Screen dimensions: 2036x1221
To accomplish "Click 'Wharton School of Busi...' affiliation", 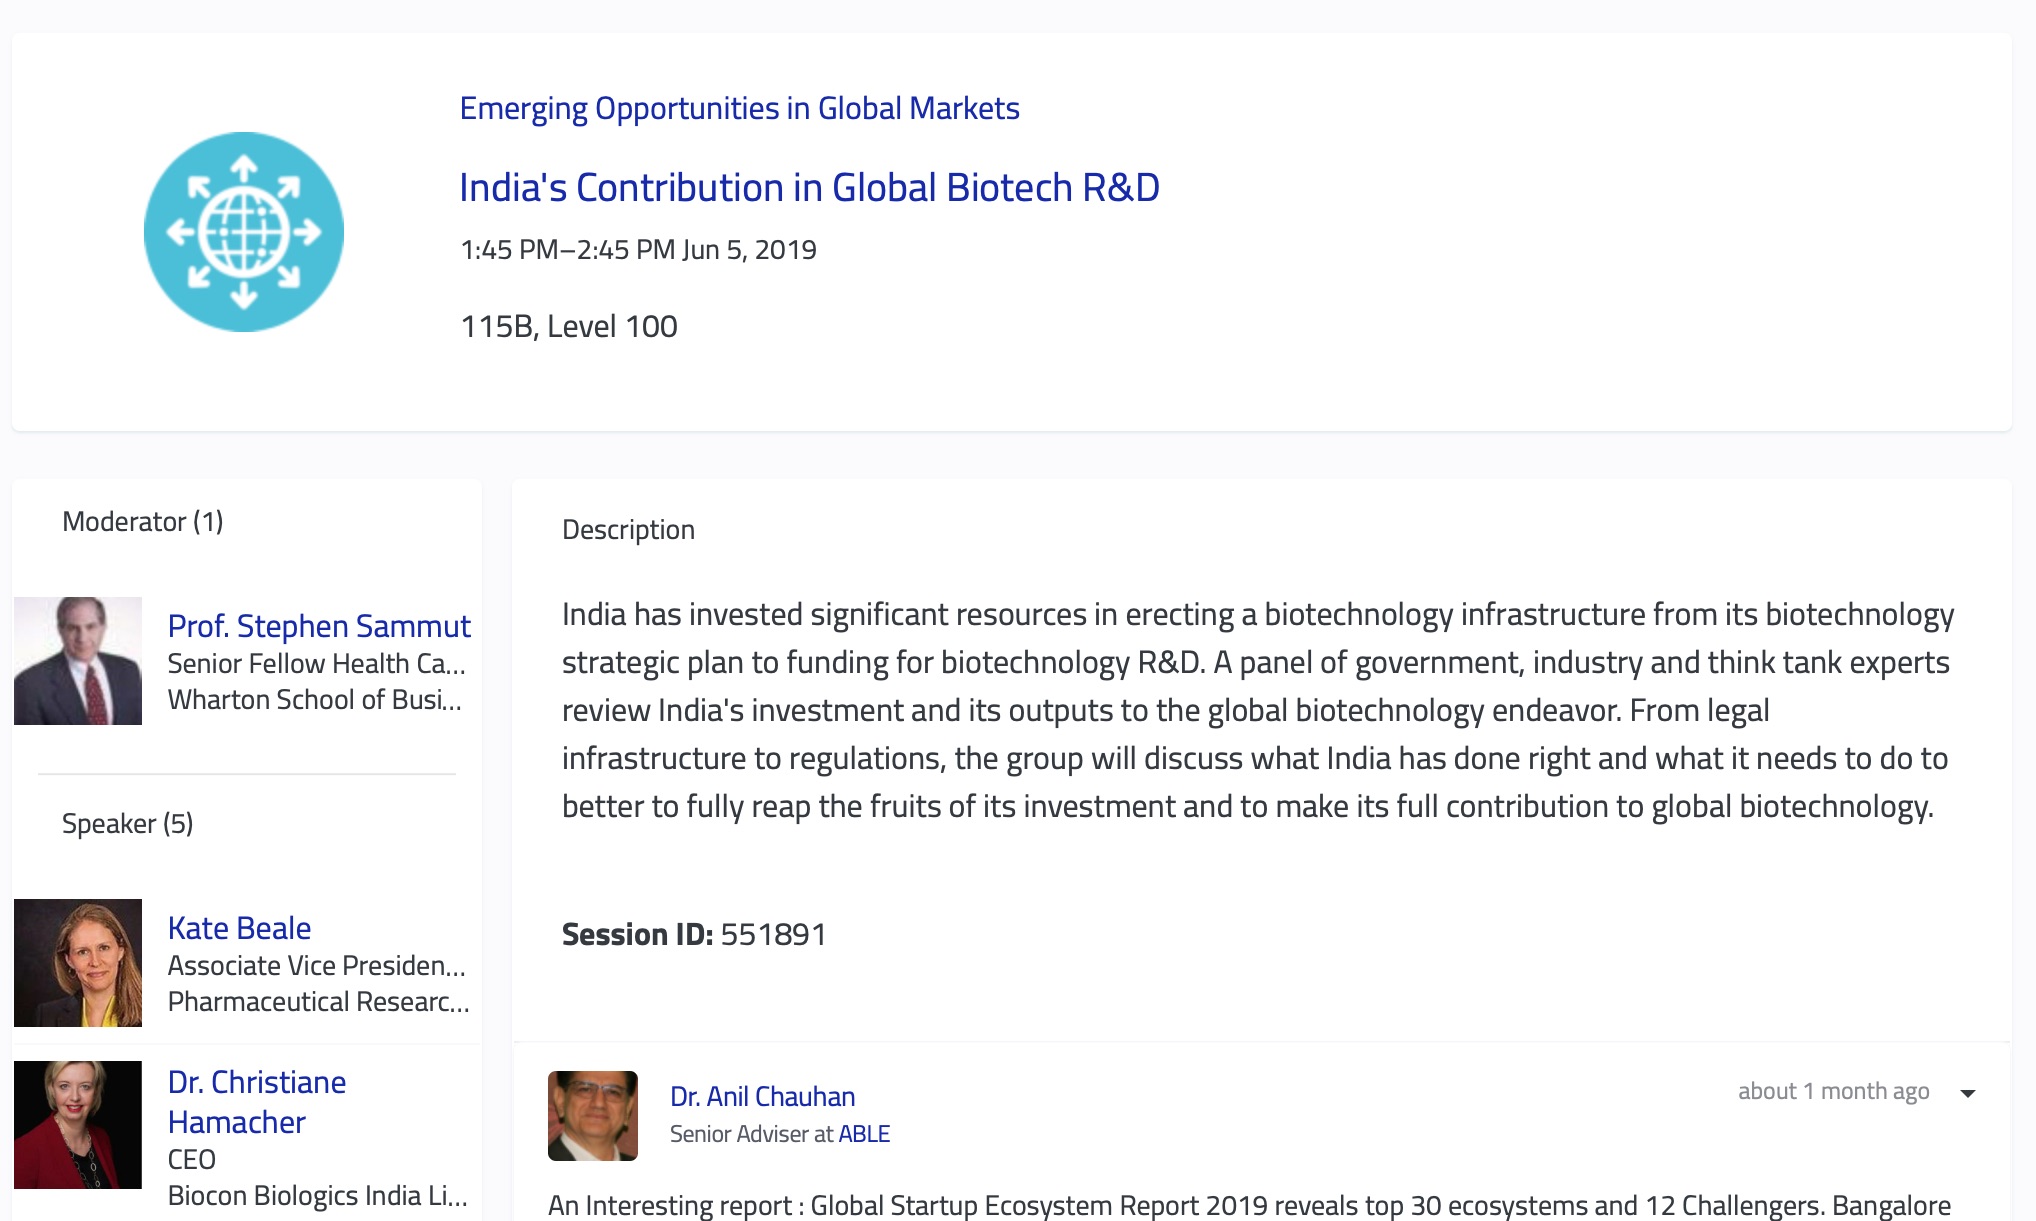I will (x=315, y=700).
